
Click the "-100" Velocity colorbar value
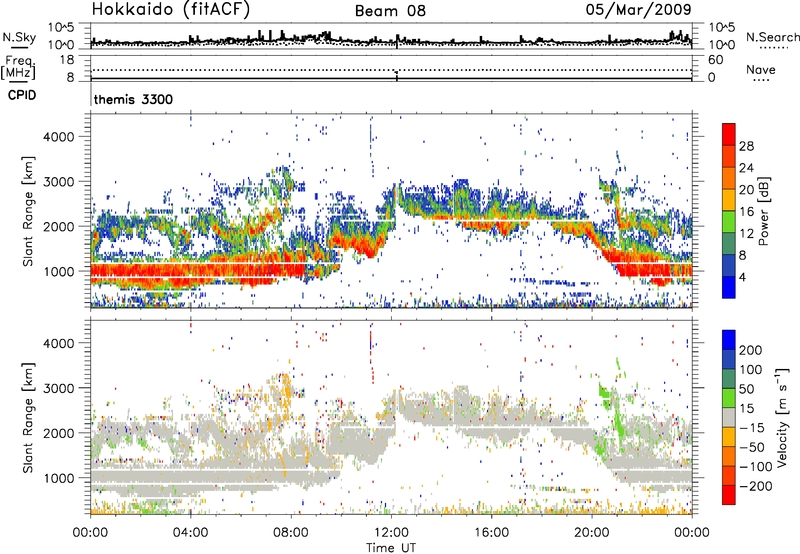(756, 466)
